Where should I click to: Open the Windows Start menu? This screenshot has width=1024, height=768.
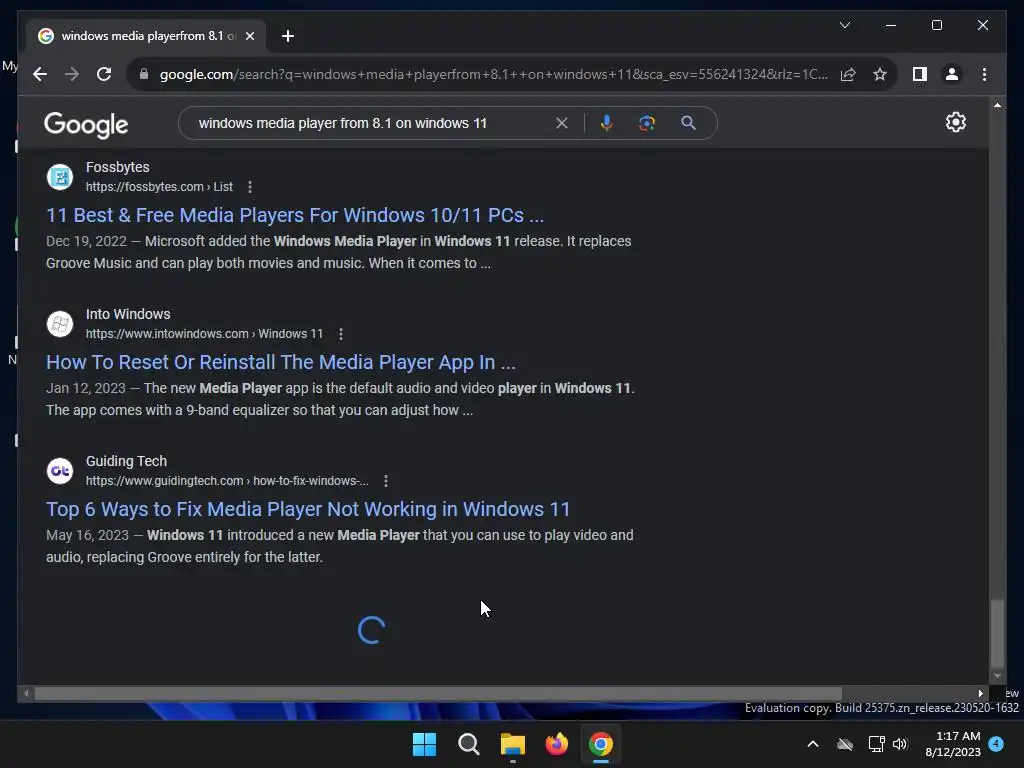tap(424, 744)
